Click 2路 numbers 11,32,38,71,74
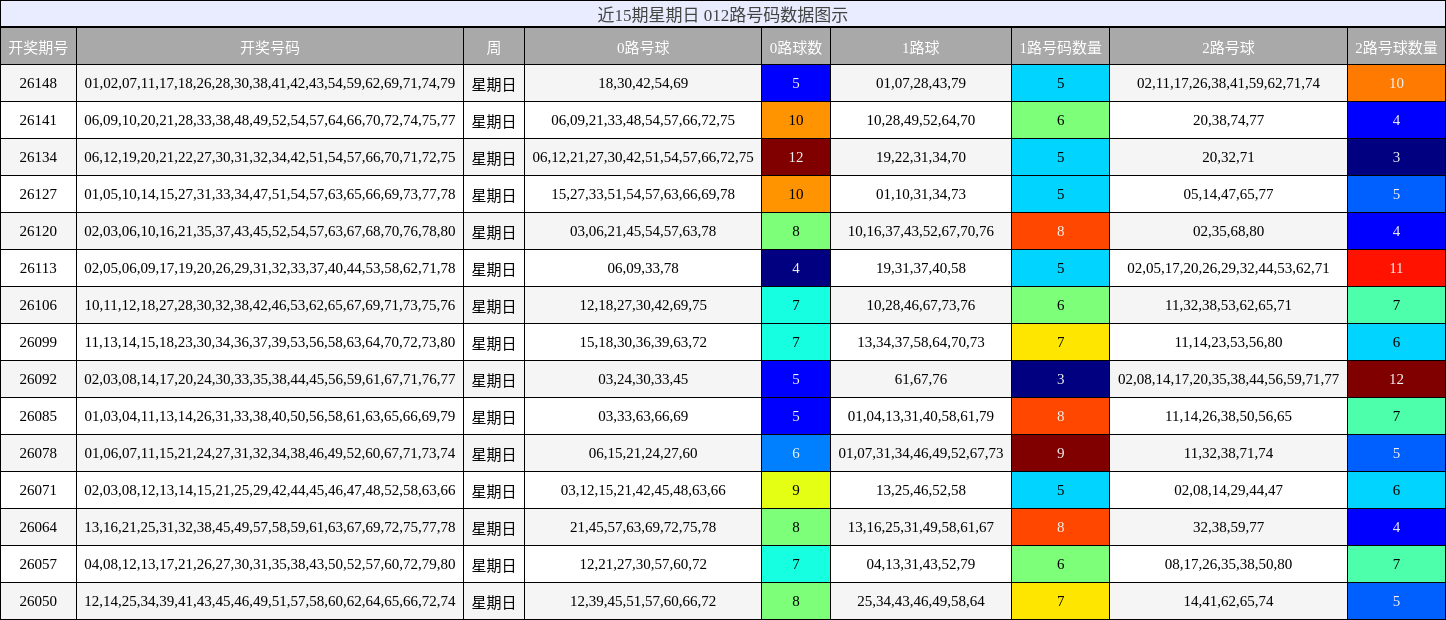This screenshot has width=1446, height=620. [1228, 453]
